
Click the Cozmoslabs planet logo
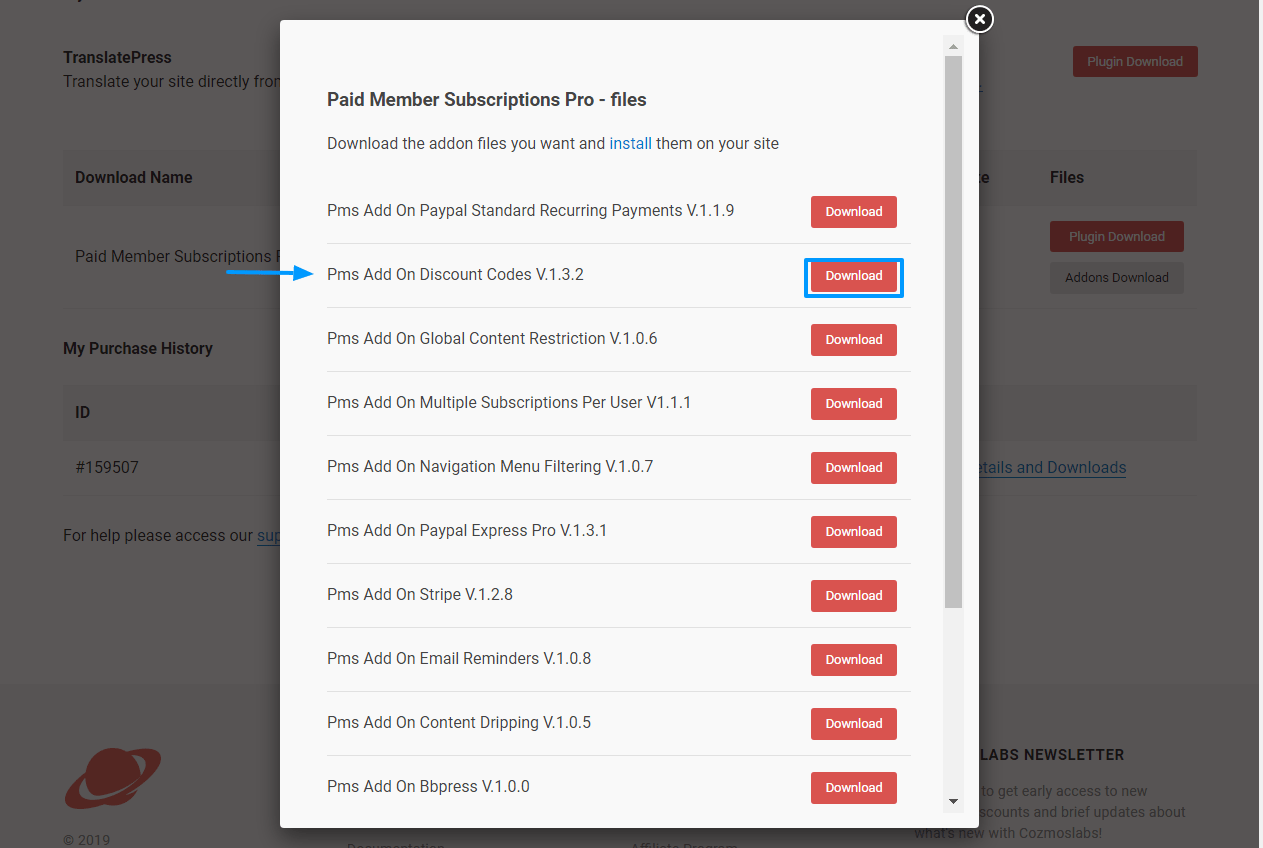(x=112, y=778)
